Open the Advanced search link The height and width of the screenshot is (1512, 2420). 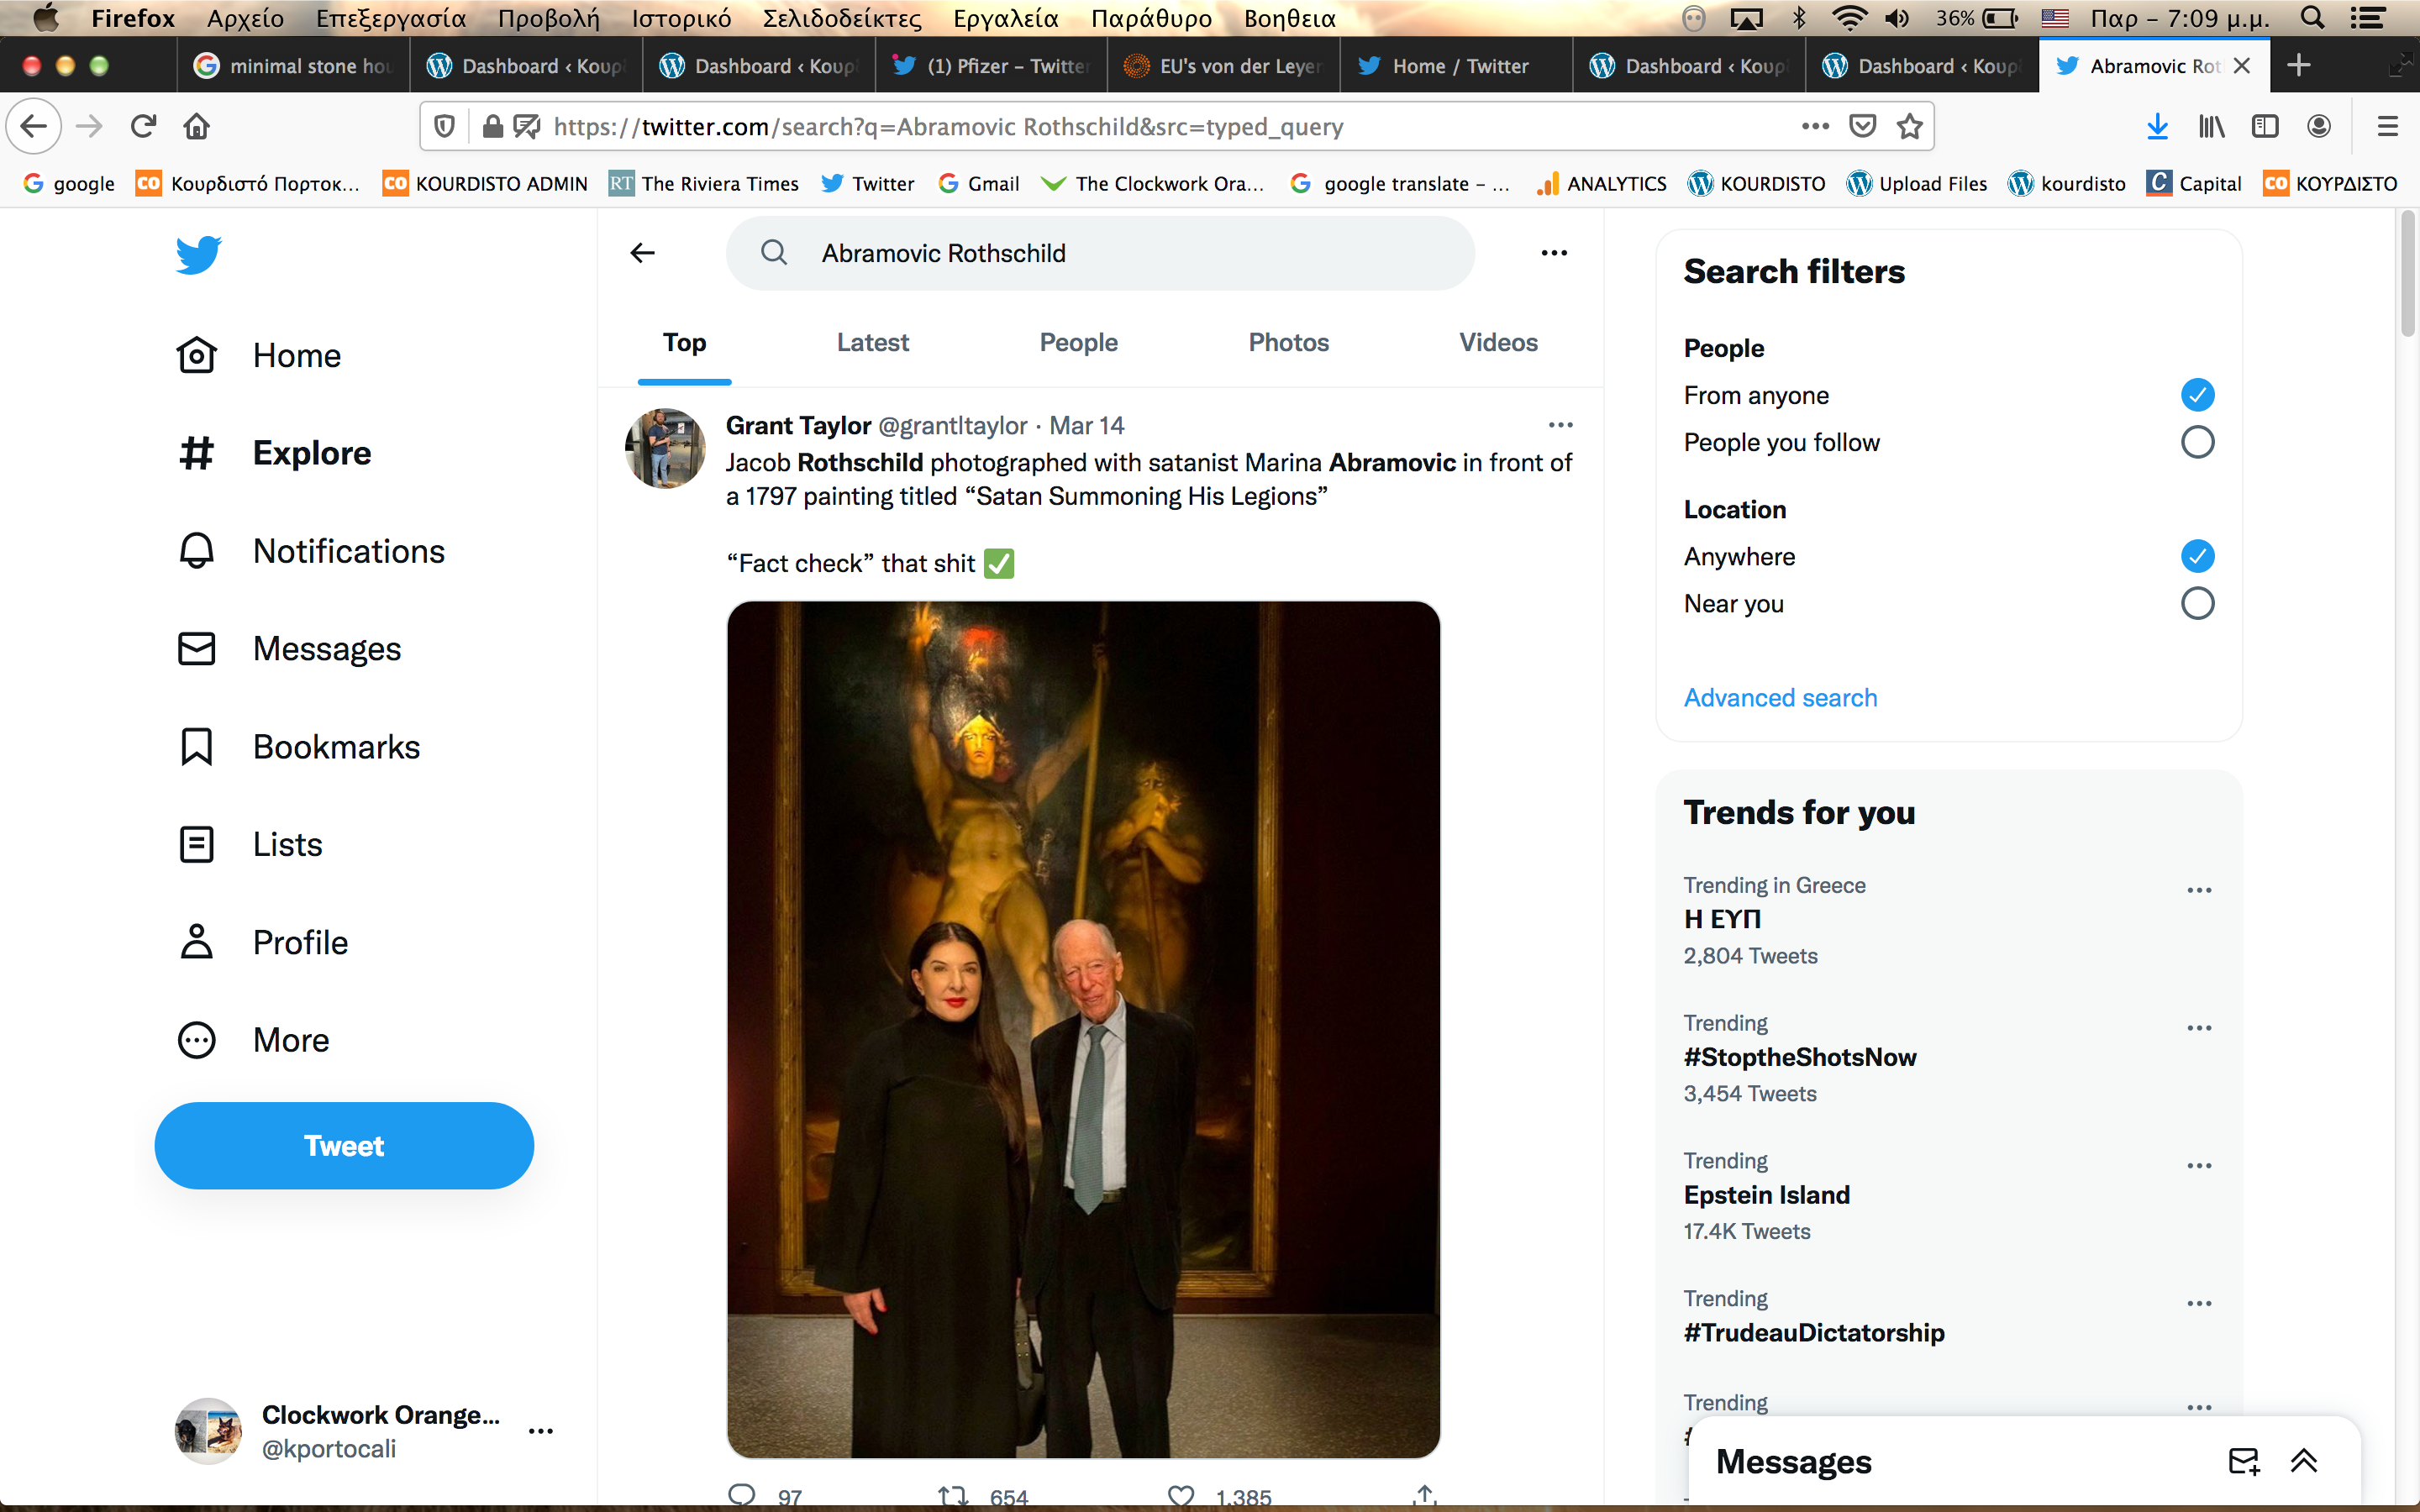(x=1780, y=697)
